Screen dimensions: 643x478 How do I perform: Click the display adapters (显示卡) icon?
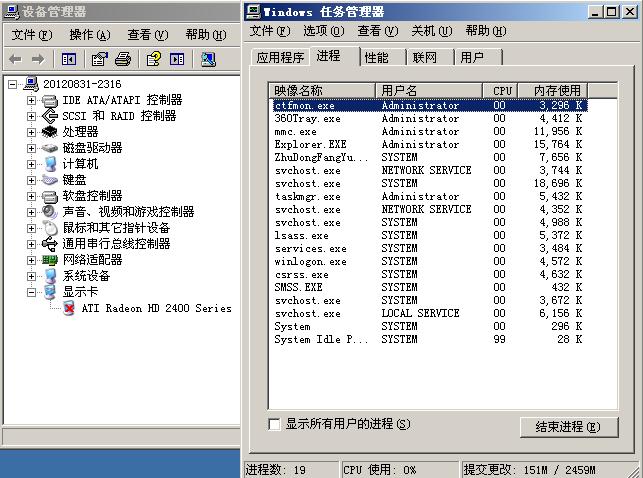tap(50, 292)
